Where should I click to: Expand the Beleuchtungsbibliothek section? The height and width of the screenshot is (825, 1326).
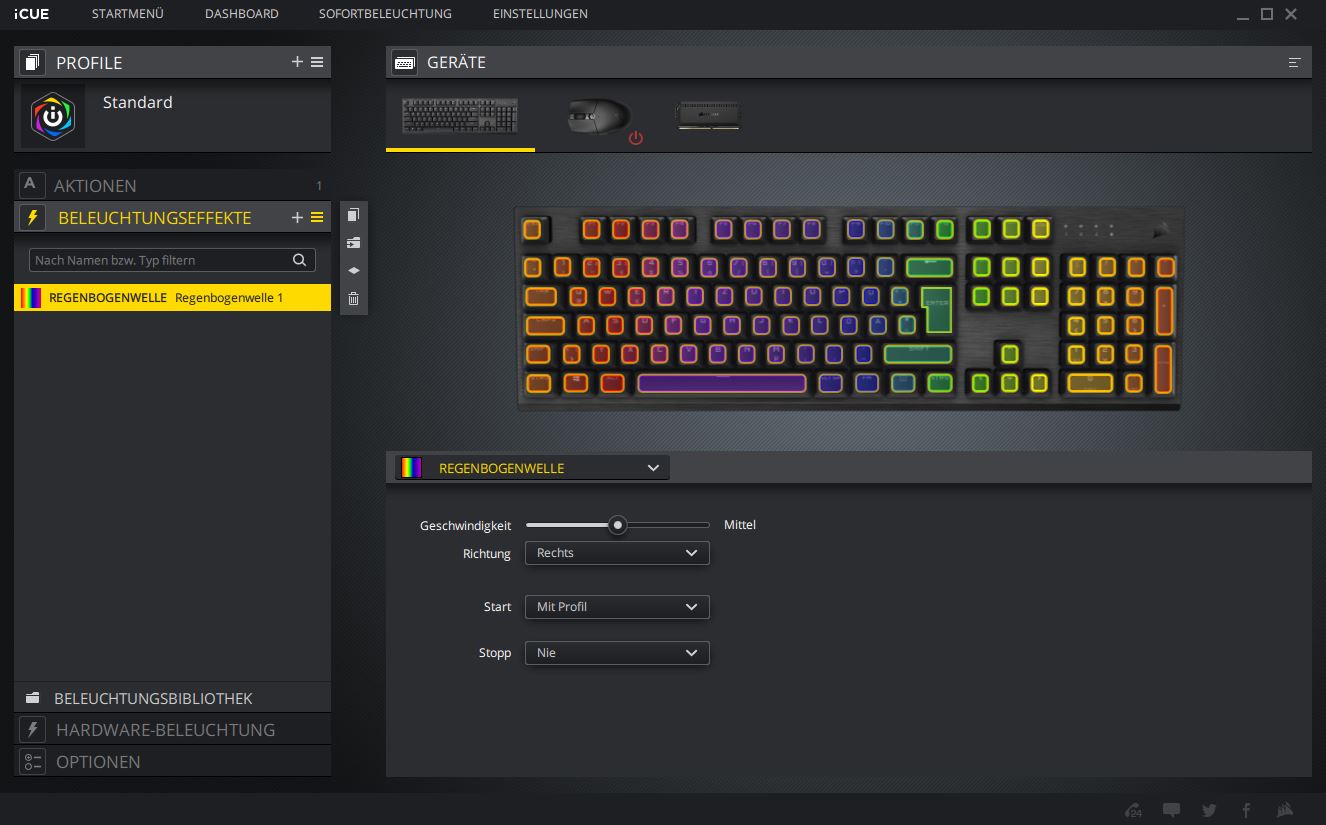(x=153, y=698)
